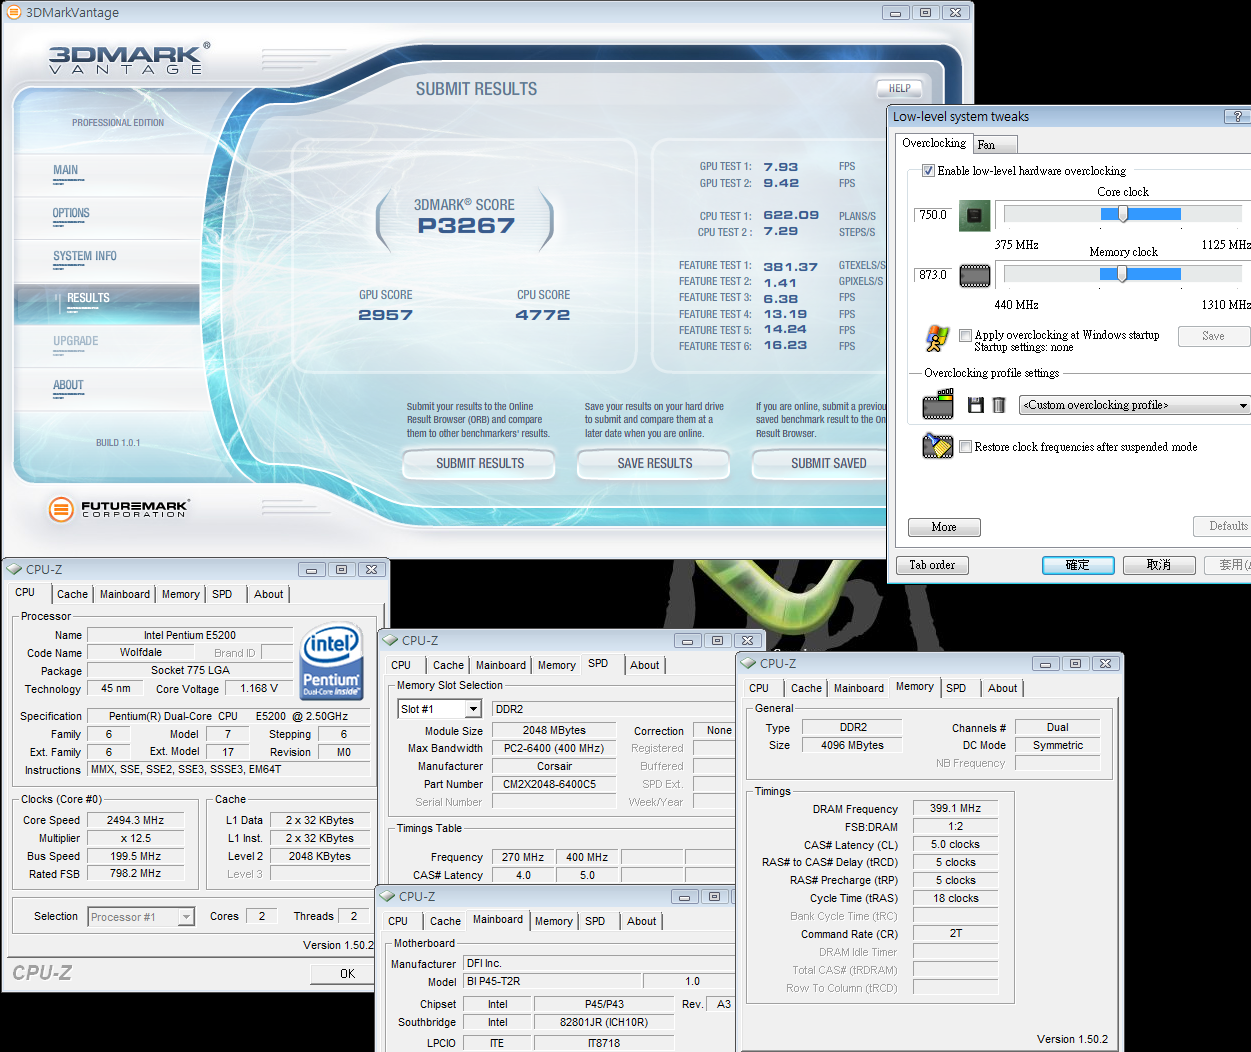The image size is (1251, 1052).
Task: Click the title icon of CPU-Z CPU window
Action: point(14,569)
